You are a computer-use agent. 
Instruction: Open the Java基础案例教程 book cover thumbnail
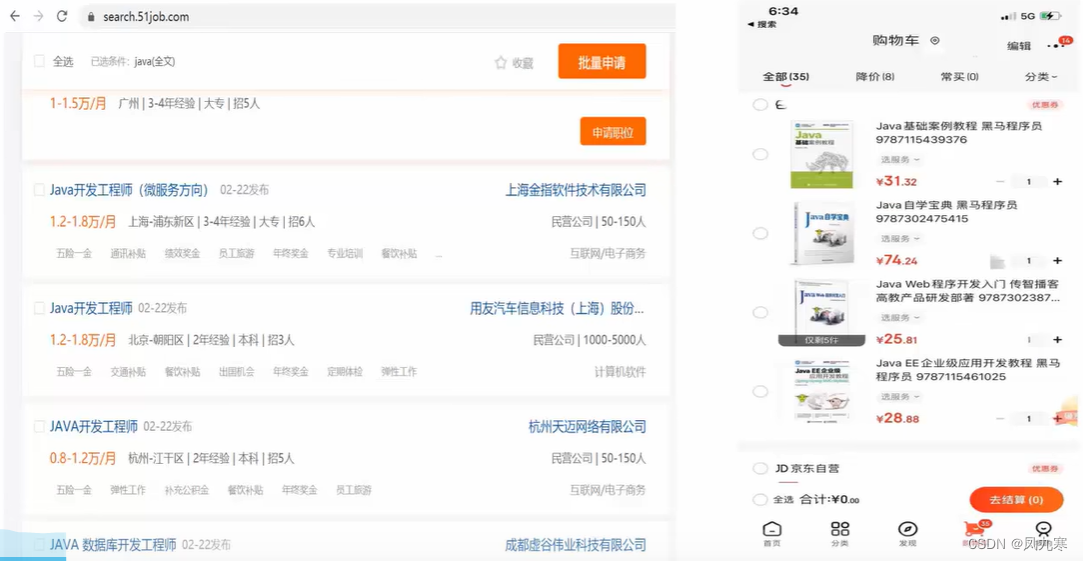pos(821,155)
